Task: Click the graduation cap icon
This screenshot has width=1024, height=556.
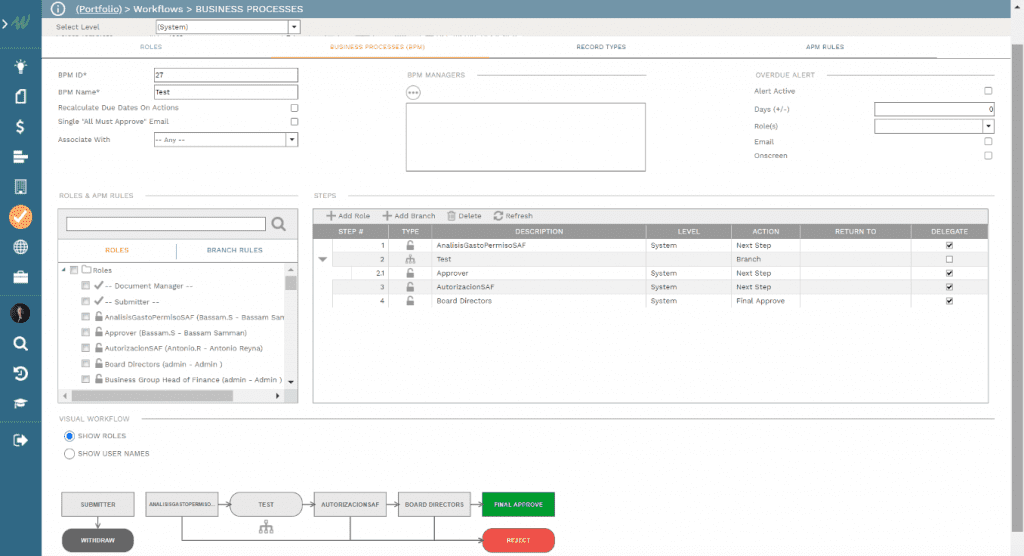Action: click(x=20, y=403)
